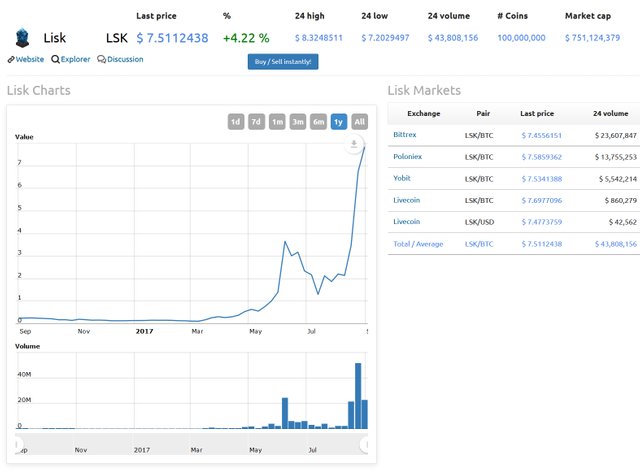Click the June price peak on the line

[285, 242]
